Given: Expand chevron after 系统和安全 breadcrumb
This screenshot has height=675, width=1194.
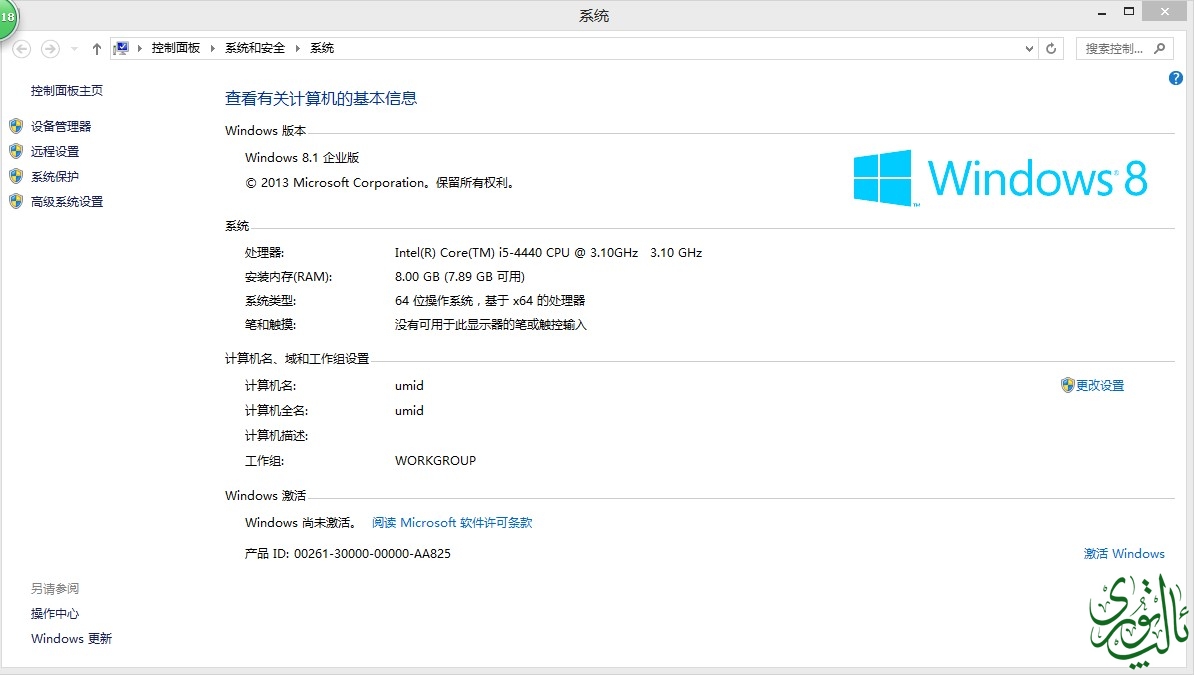Looking at the screenshot, I should point(298,48).
